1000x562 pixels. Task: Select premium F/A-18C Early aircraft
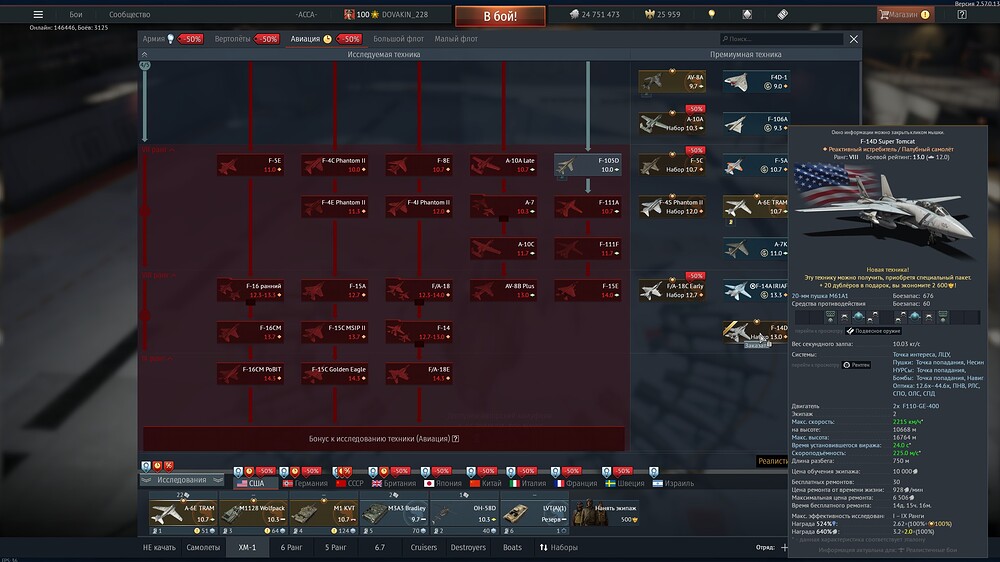672,290
